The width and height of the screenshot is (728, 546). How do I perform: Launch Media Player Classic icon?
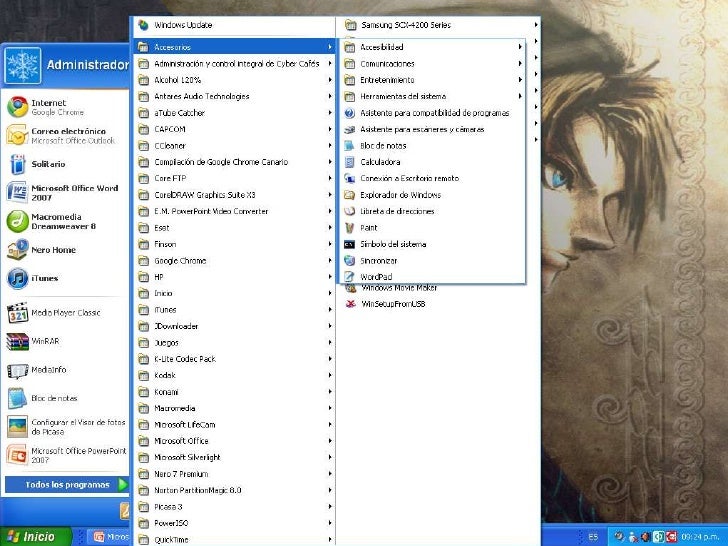(x=18, y=312)
